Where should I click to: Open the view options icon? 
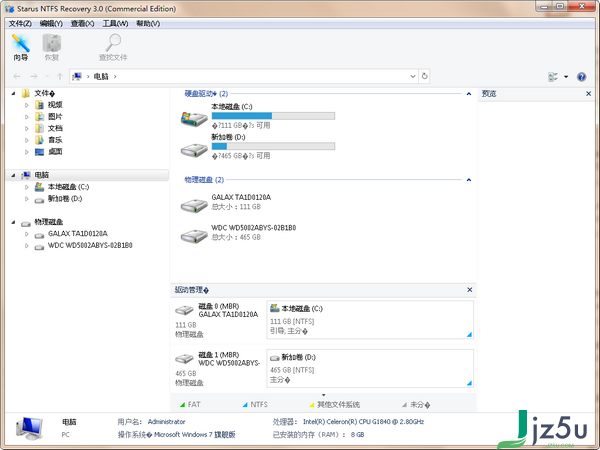point(553,77)
